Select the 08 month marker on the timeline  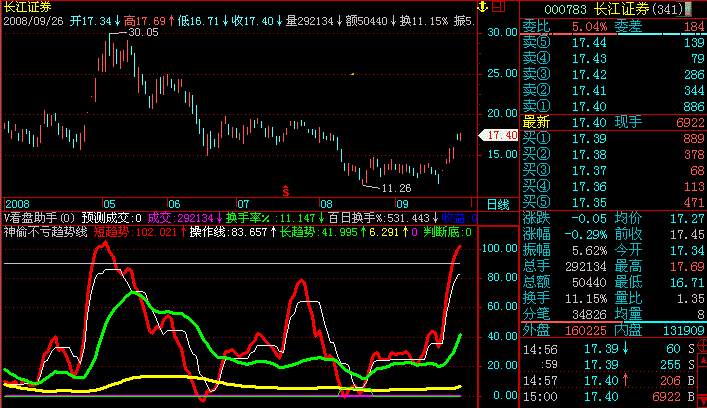tap(326, 204)
